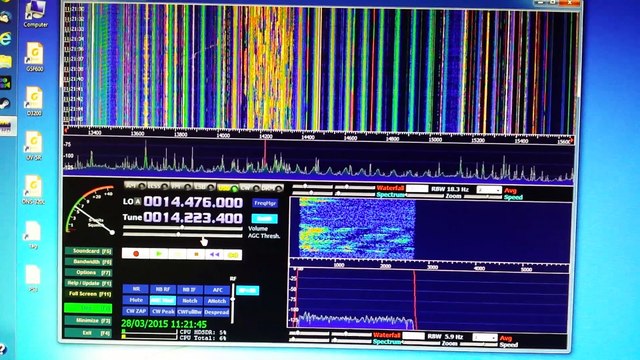Image resolution: width=640 pixels, height=360 pixels.
Task: Open Soundcard settings [F5]
Action: coord(89,251)
